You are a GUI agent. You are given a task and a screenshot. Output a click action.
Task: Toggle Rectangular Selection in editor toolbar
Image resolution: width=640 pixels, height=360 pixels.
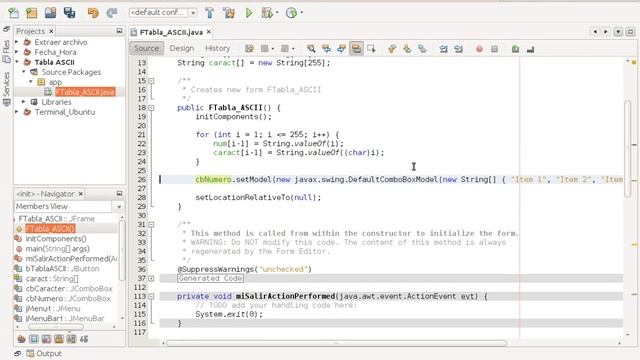click(x=371, y=49)
